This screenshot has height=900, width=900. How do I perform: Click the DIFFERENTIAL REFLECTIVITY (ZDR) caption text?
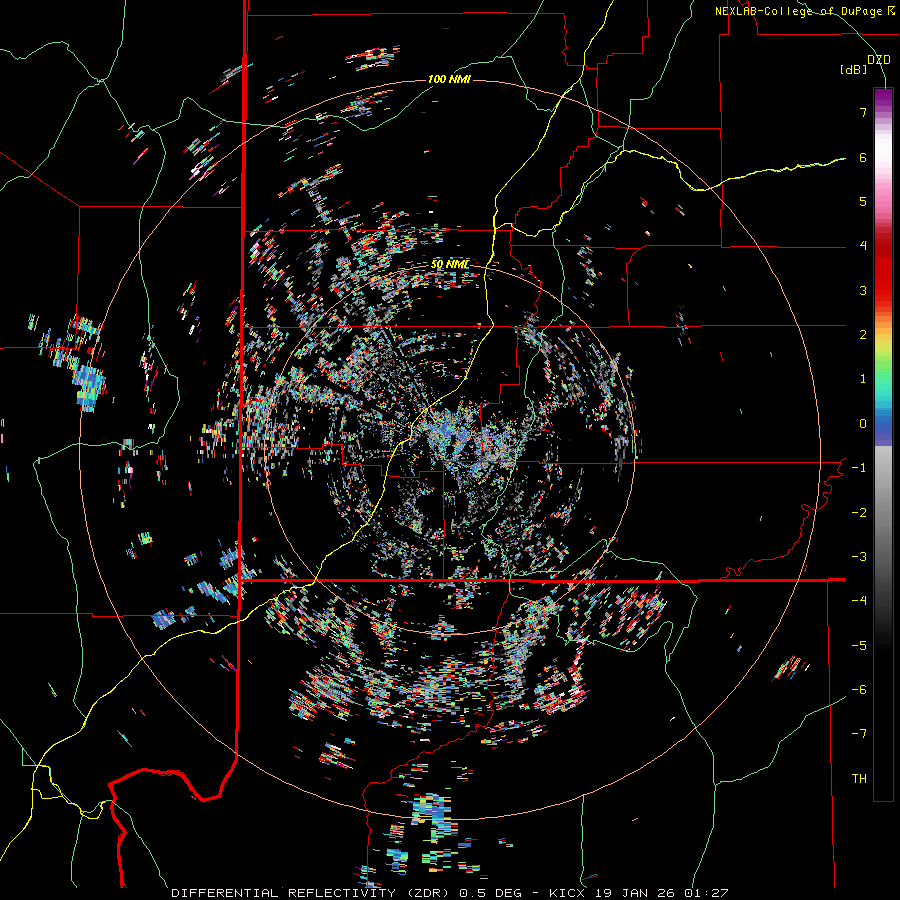click(312, 893)
